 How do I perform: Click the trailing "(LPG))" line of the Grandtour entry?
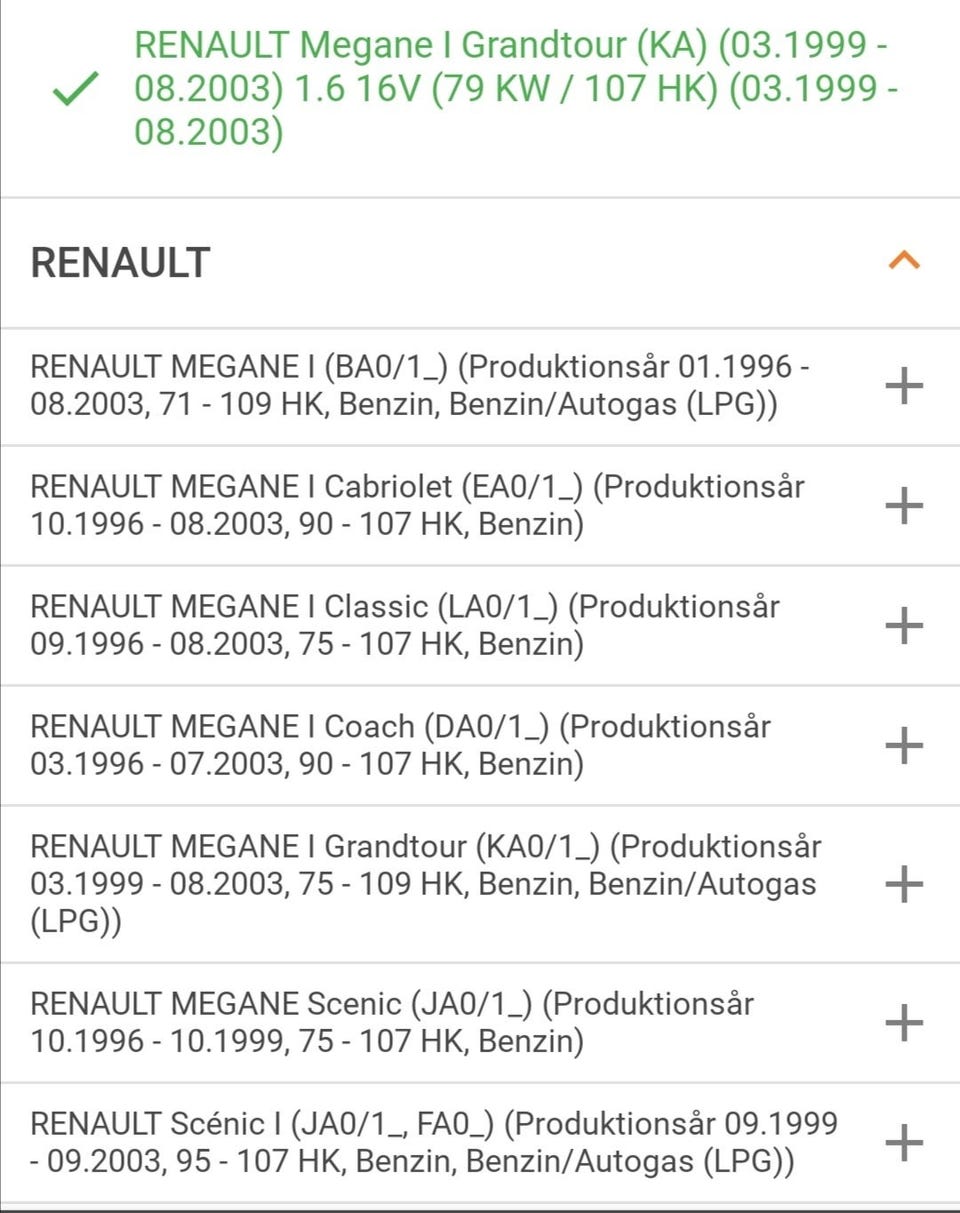76,922
